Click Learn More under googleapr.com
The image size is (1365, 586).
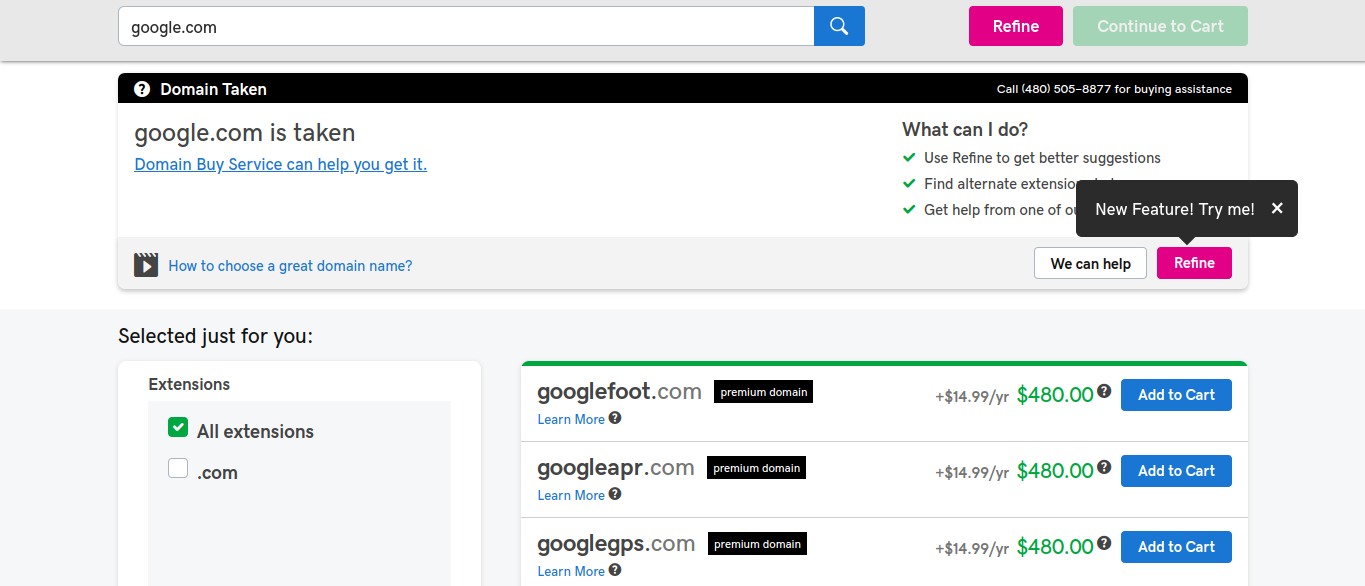tap(571, 495)
